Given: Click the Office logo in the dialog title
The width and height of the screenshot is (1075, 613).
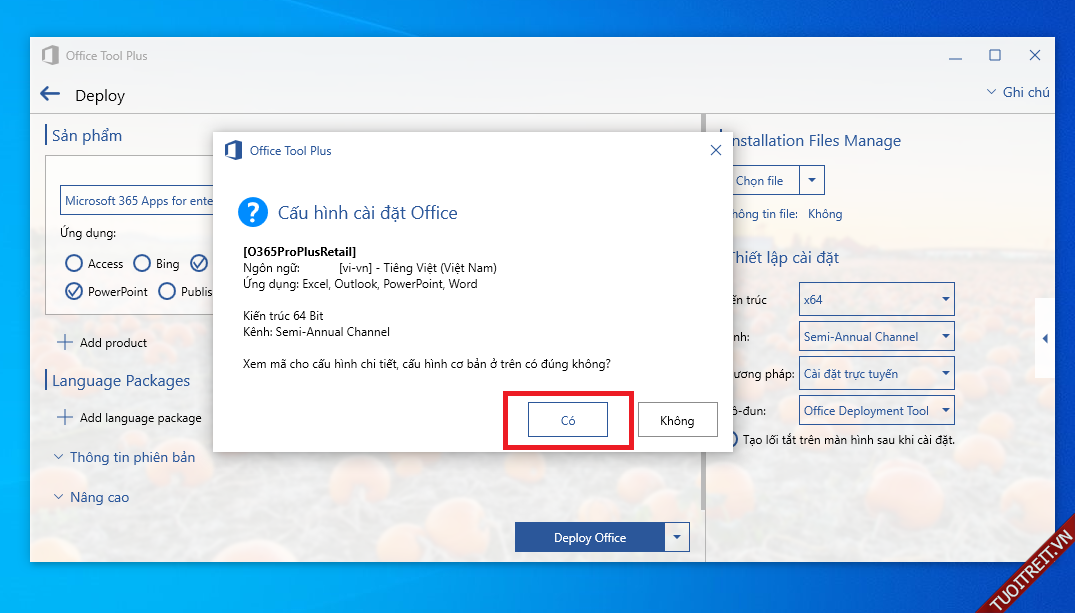Looking at the screenshot, I should point(233,150).
